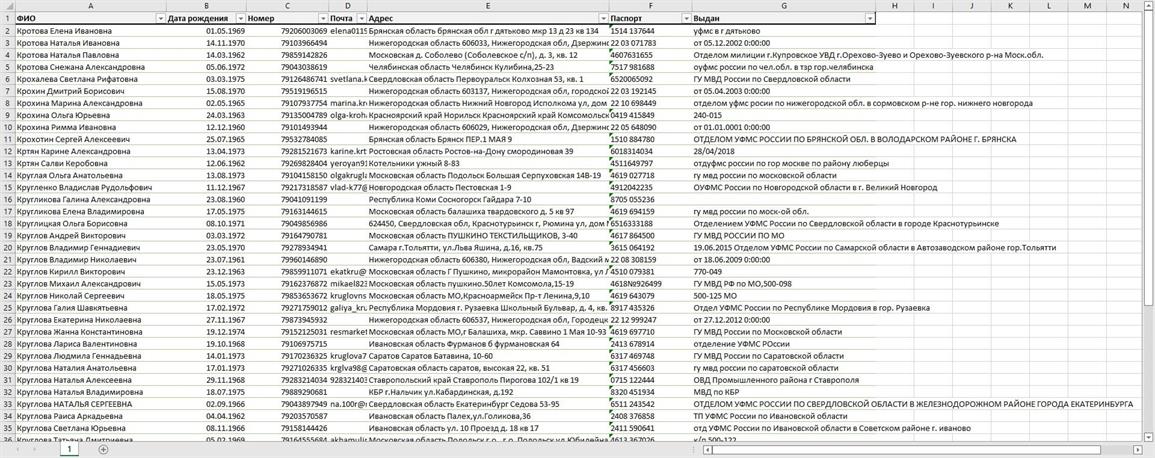Open the Дата рождения filter dropdown
The image size is (1155, 458).
[241, 18]
